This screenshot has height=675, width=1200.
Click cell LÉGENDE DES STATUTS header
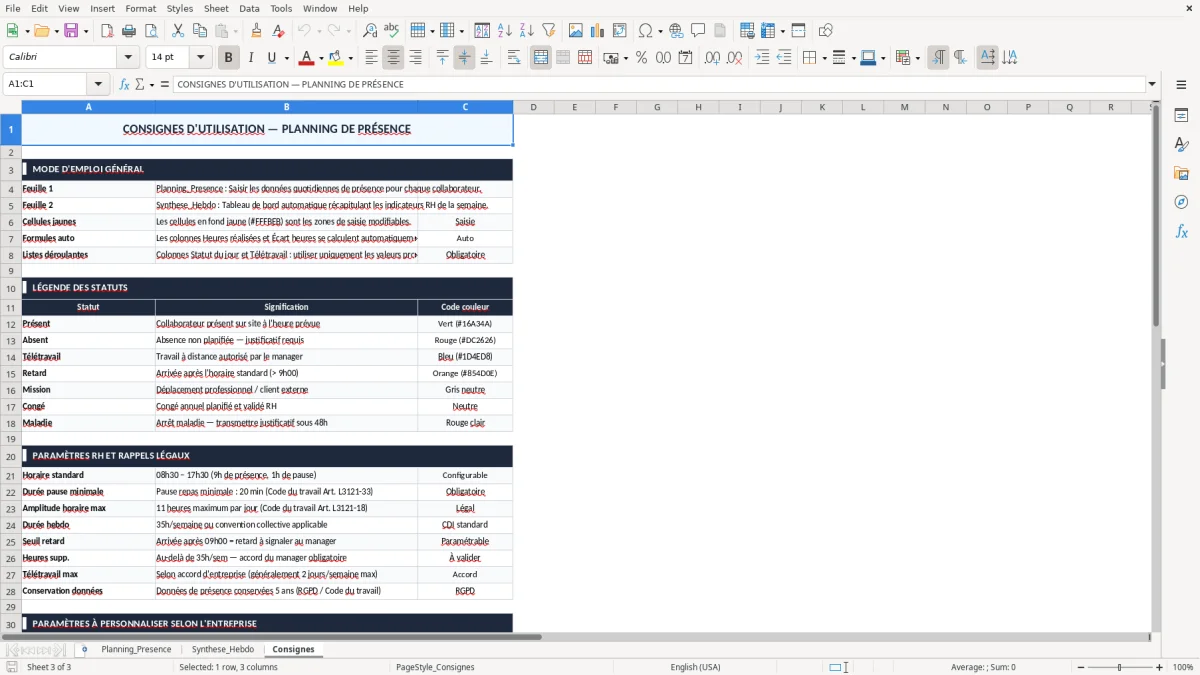click(267, 288)
